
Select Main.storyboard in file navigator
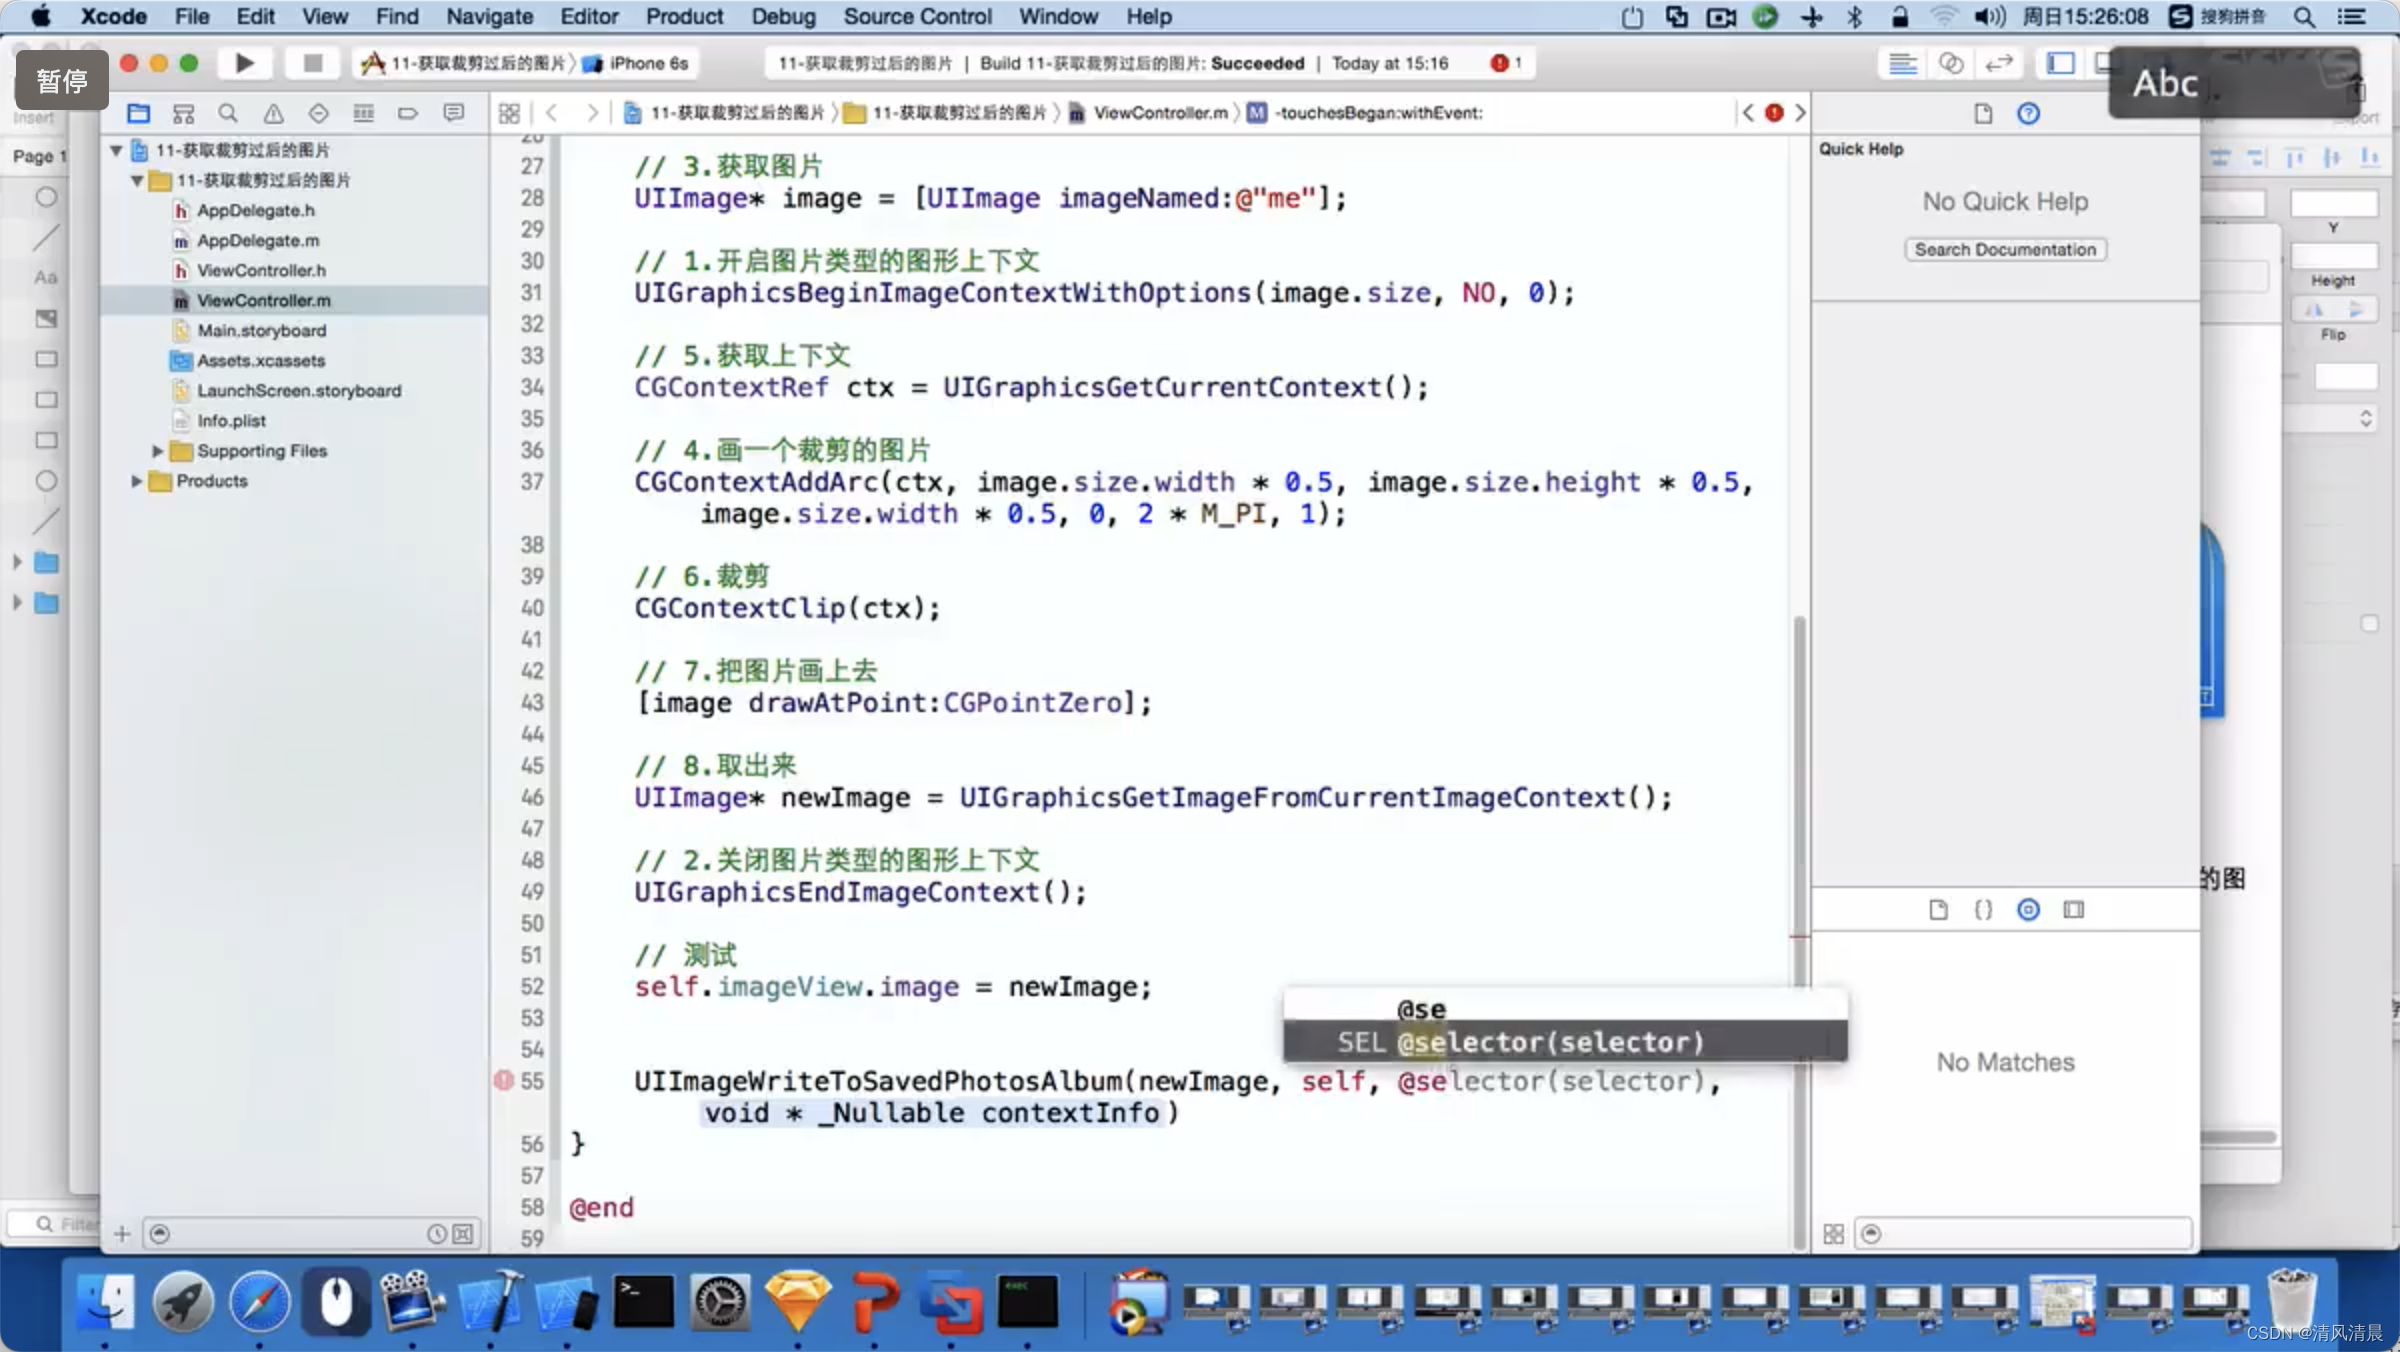click(261, 330)
